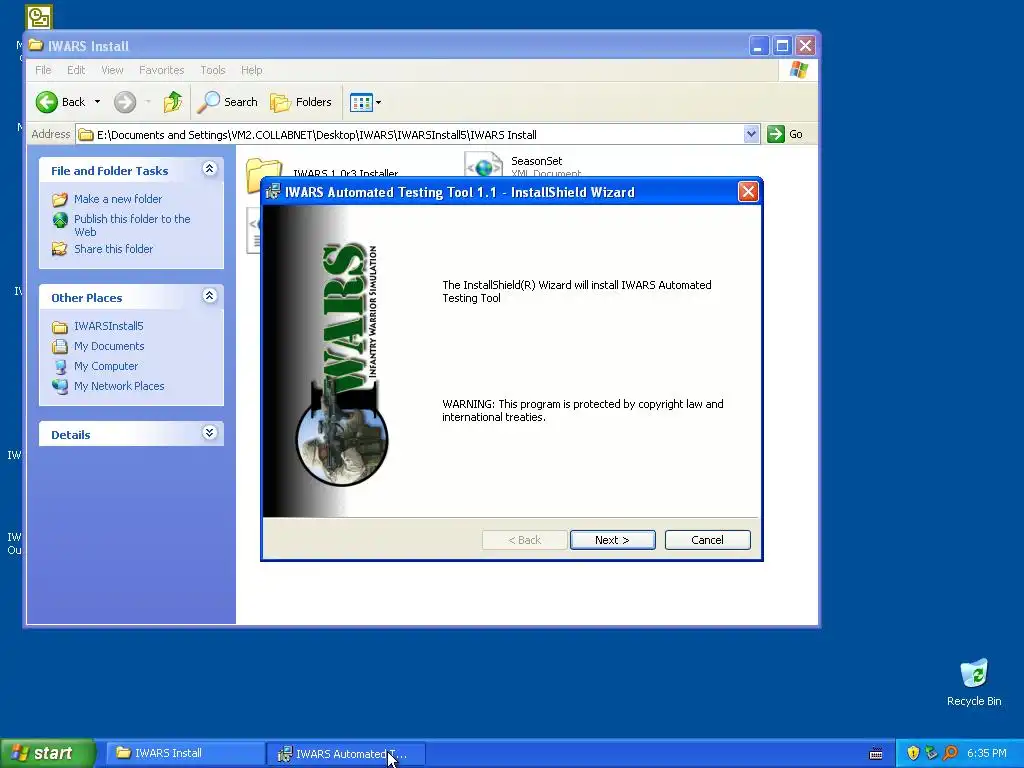Open the Tools menu

(212, 70)
